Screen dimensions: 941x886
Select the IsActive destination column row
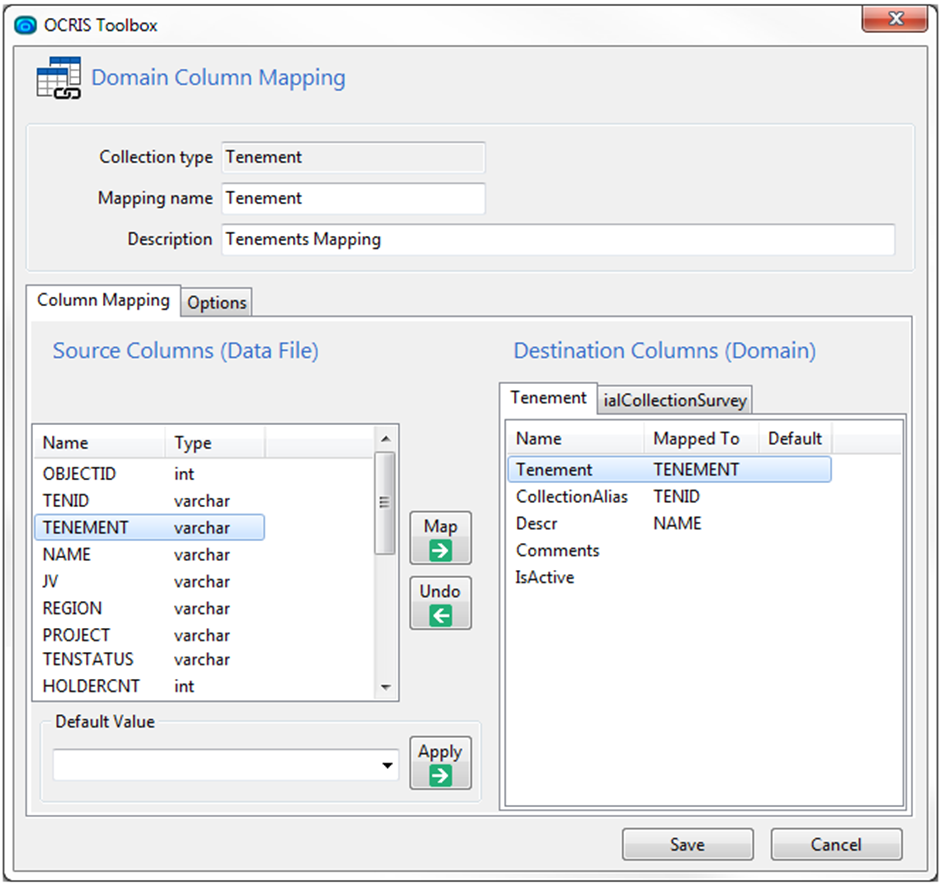tap(670, 577)
